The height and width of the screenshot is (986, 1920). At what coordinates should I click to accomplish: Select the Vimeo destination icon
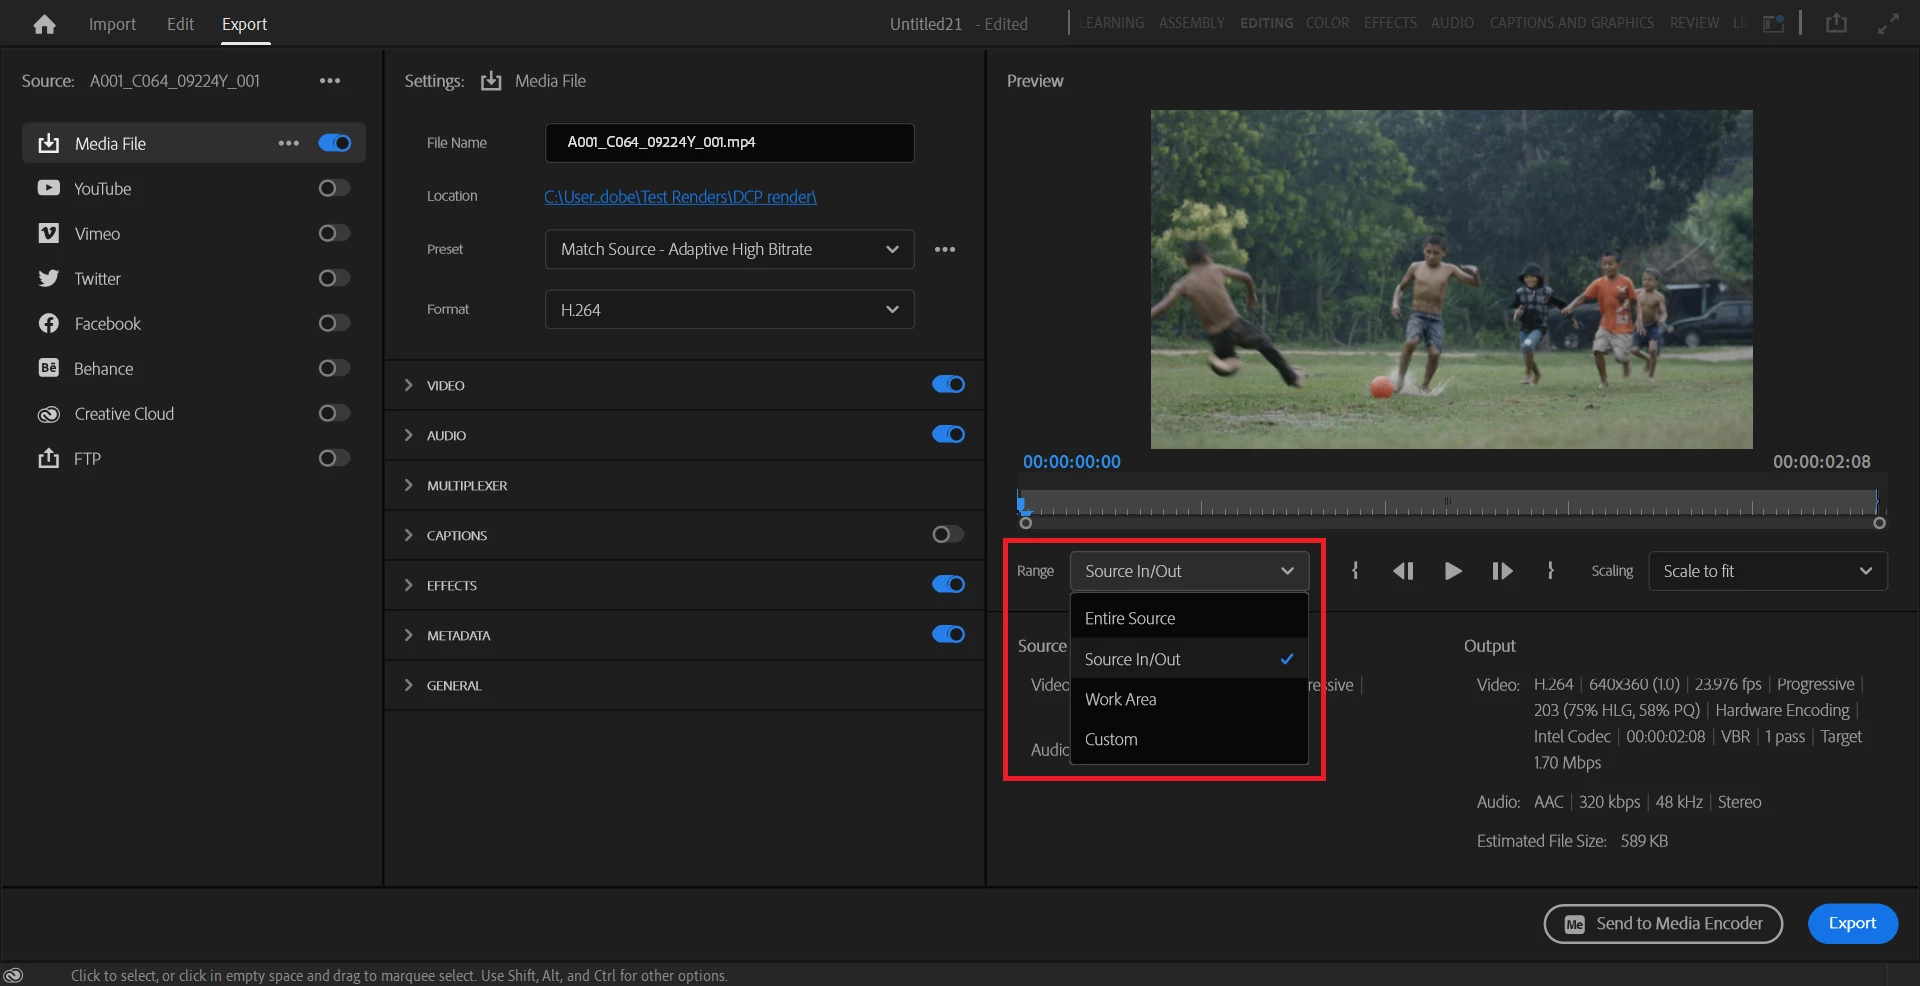coord(48,233)
